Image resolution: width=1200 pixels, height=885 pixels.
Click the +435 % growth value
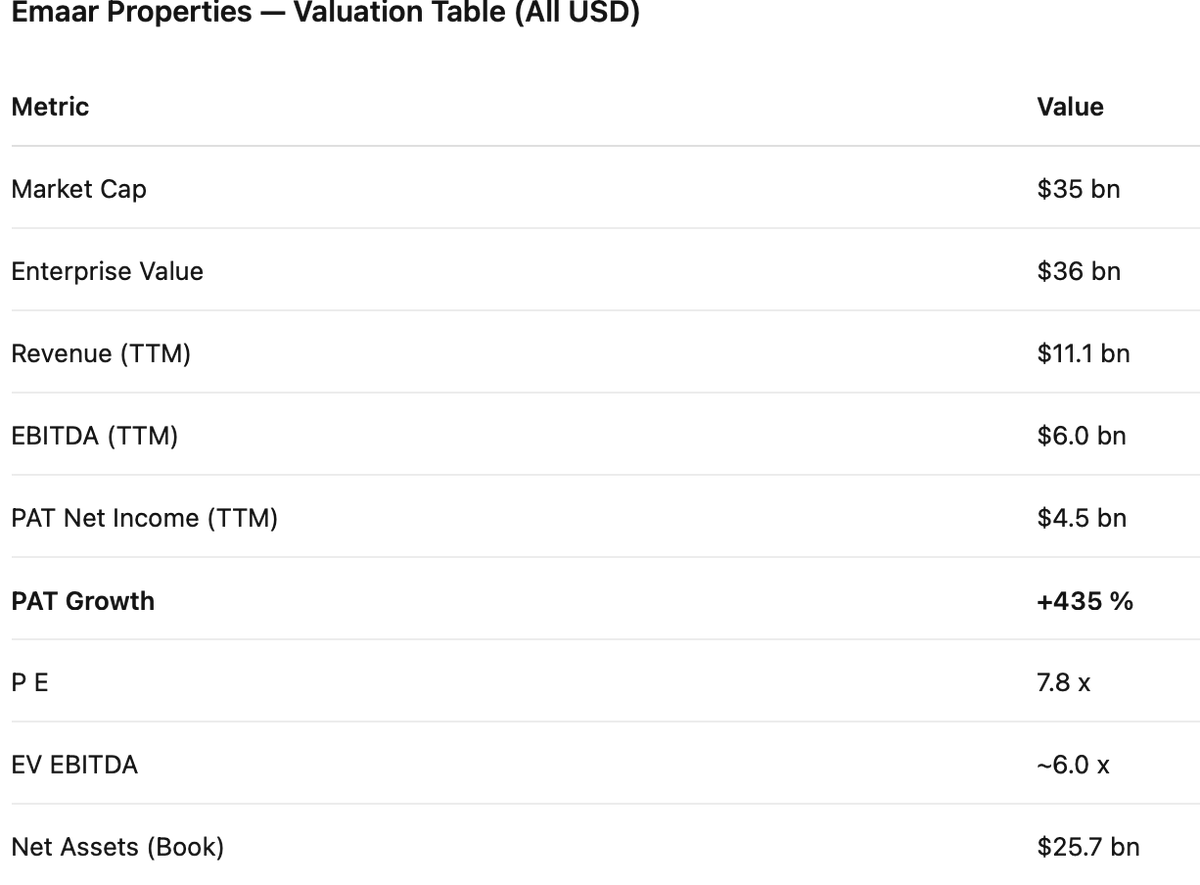point(1085,601)
